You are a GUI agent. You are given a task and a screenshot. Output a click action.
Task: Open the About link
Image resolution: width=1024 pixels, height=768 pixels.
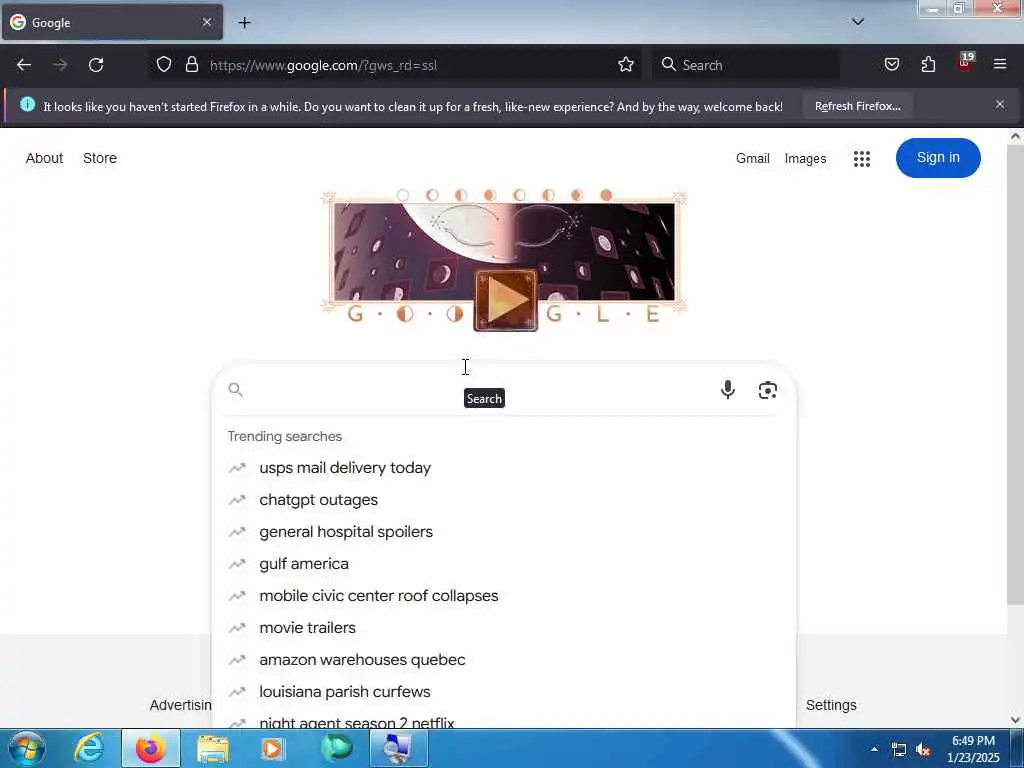(x=44, y=158)
